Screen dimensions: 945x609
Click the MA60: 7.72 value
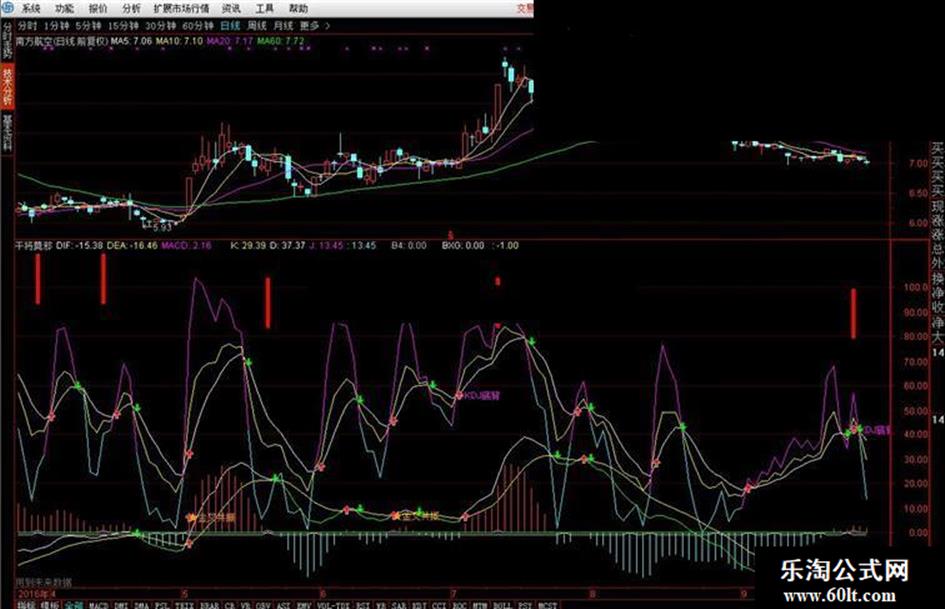pyautogui.click(x=280, y=41)
